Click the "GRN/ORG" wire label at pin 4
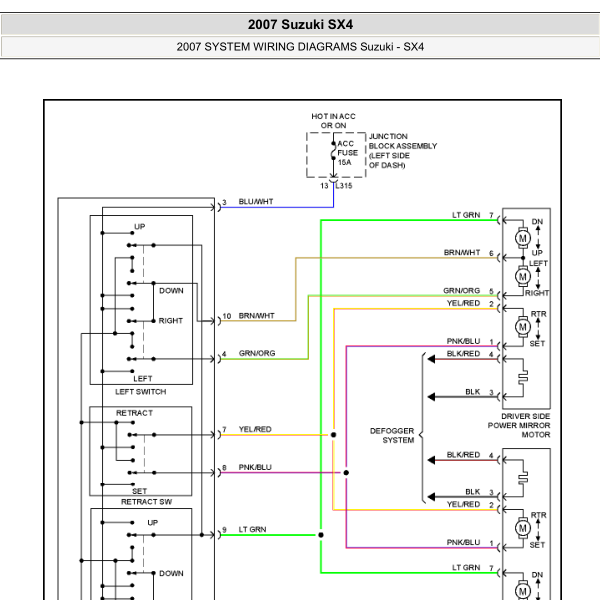This screenshot has height=600, width=600. (257, 353)
